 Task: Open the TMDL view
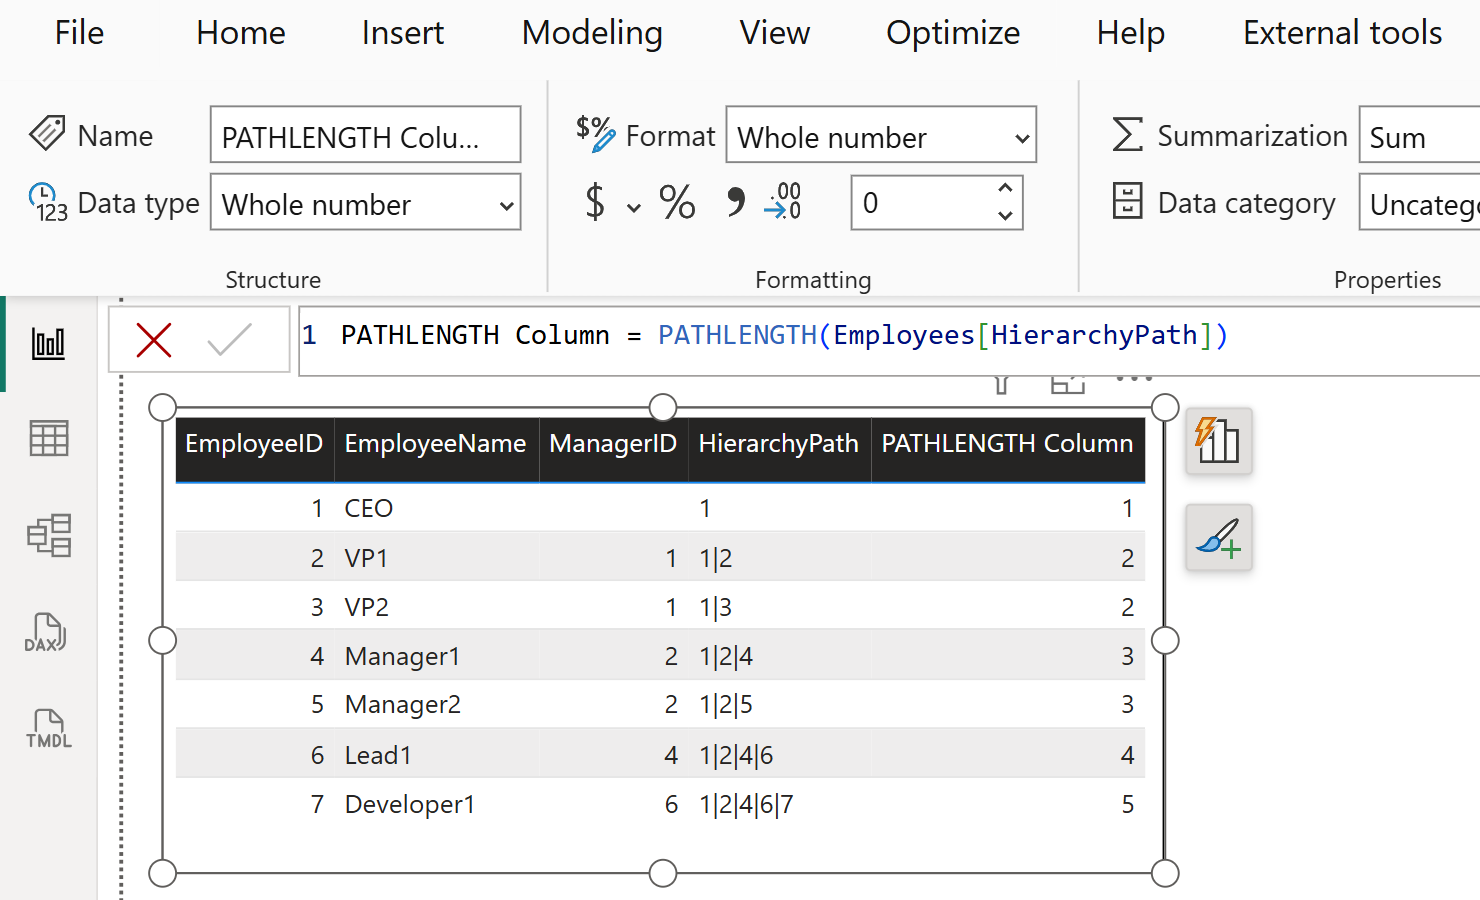[48, 727]
